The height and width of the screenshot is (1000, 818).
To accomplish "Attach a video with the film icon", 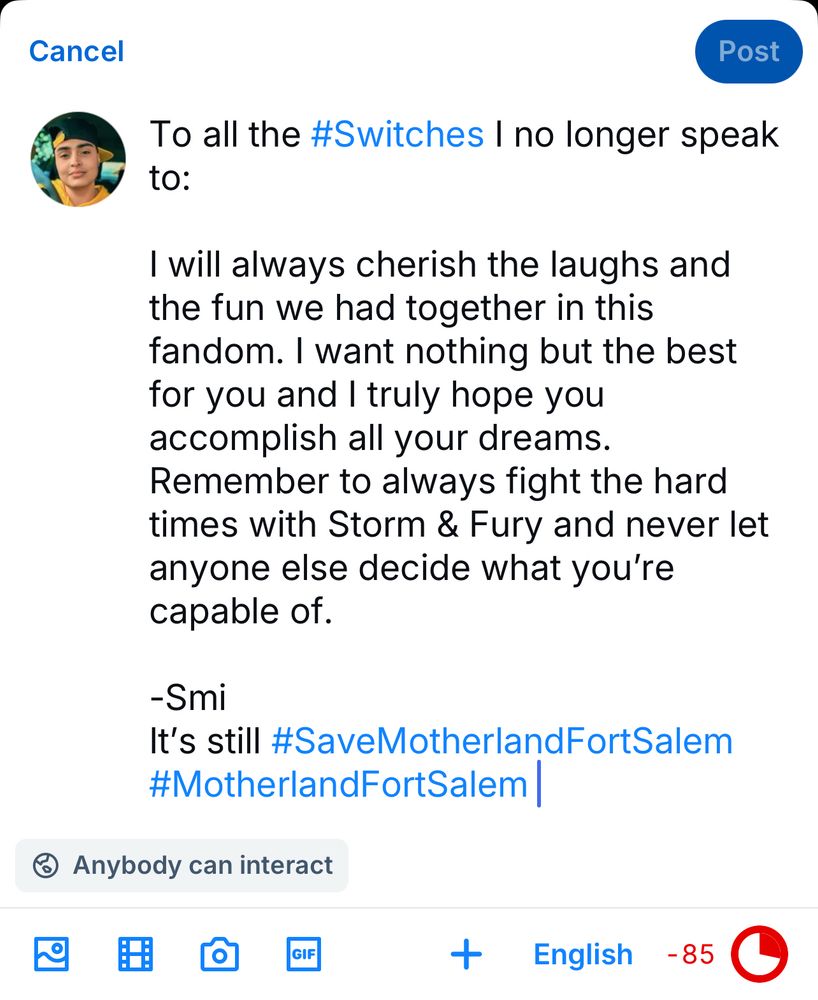I will 135,954.
